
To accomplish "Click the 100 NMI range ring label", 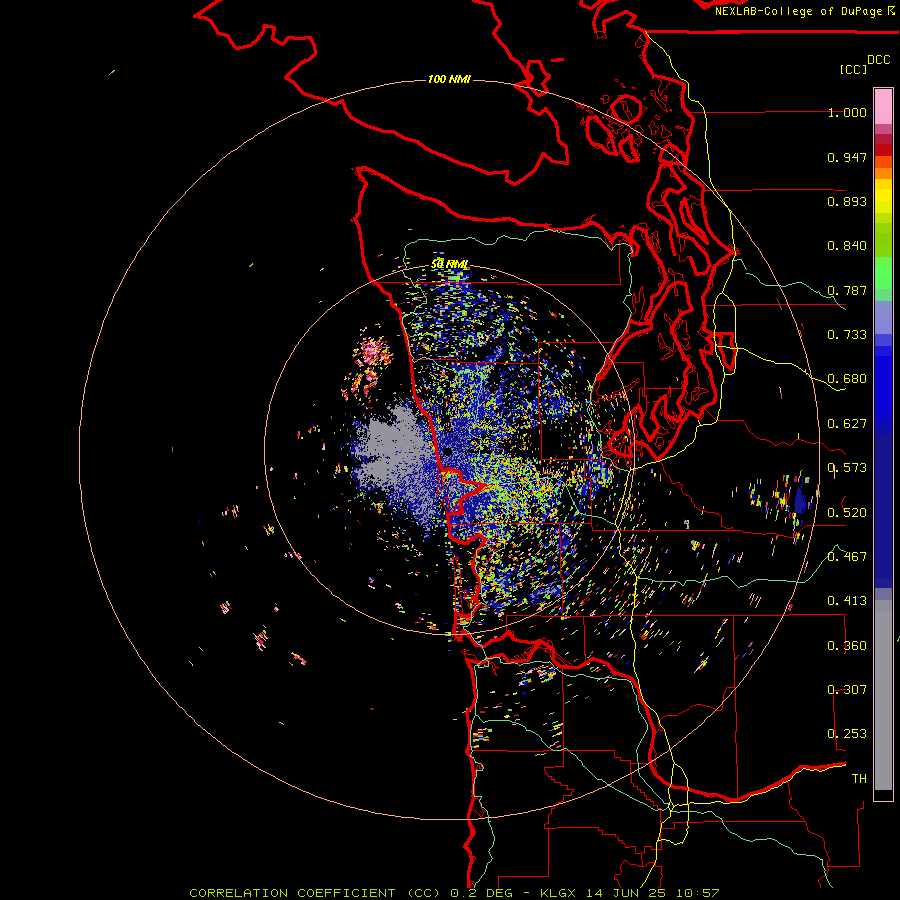I will pos(449,79).
